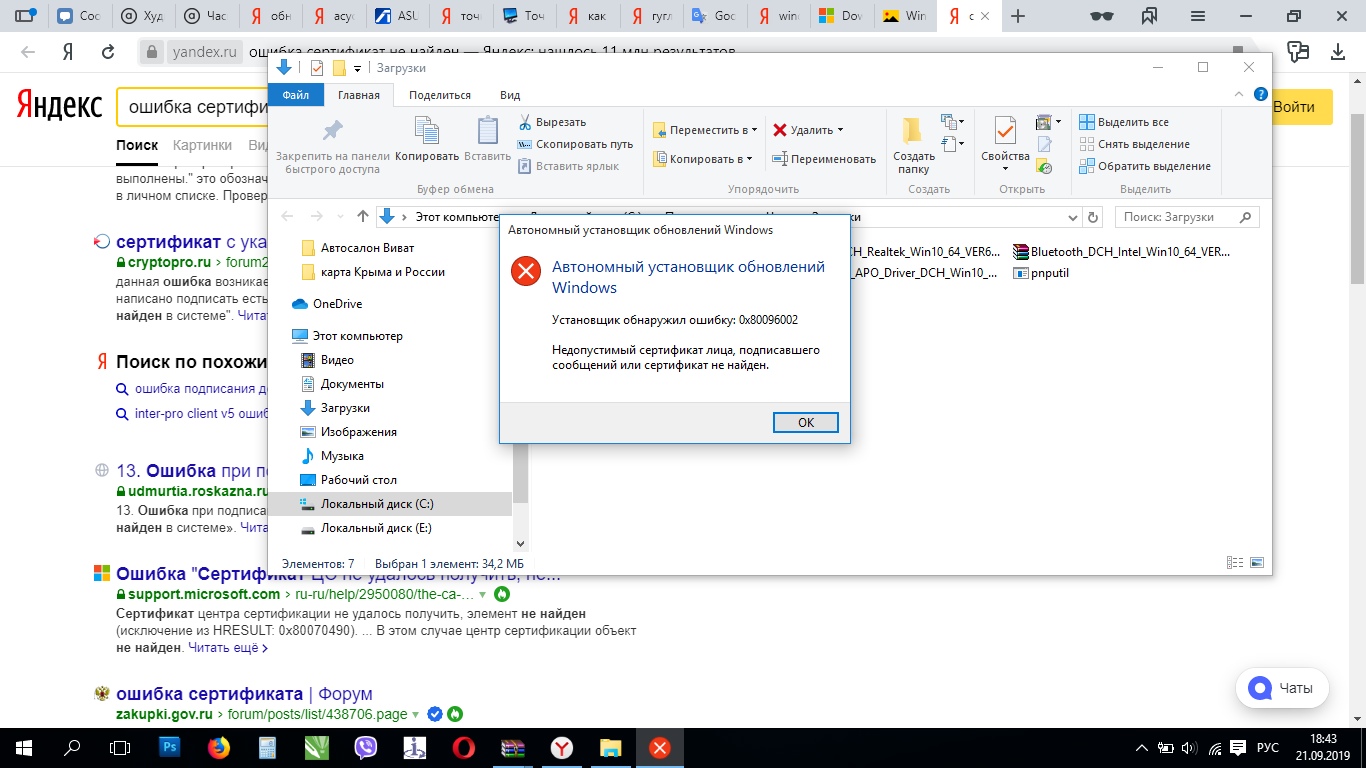1366x768 pixels.
Task: Click Properties quick-access checkmark icon in title bar
Action: click(317, 68)
